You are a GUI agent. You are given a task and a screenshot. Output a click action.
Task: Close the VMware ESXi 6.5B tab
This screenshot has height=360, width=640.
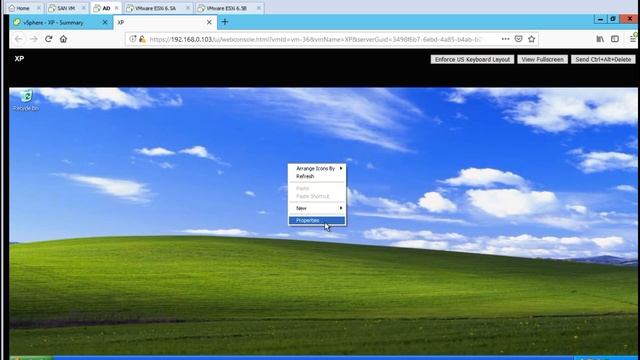tap(259, 8)
